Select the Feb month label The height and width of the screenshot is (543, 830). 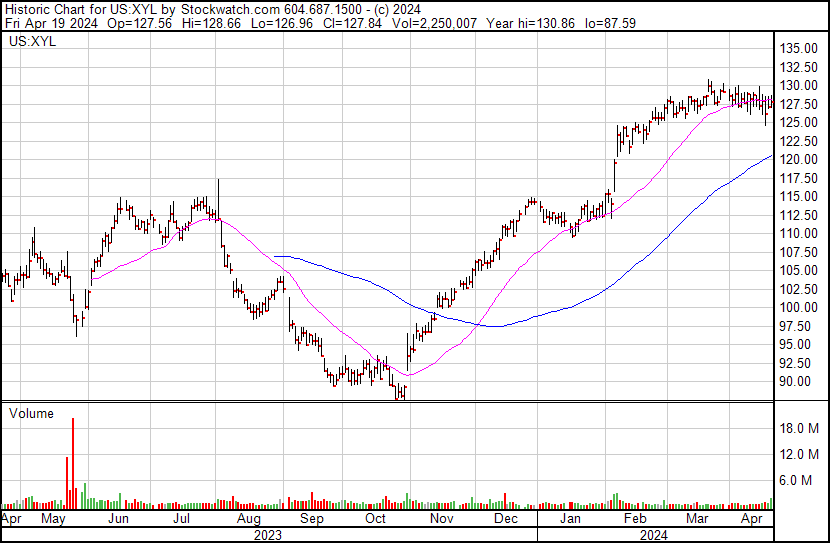[x=635, y=518]
